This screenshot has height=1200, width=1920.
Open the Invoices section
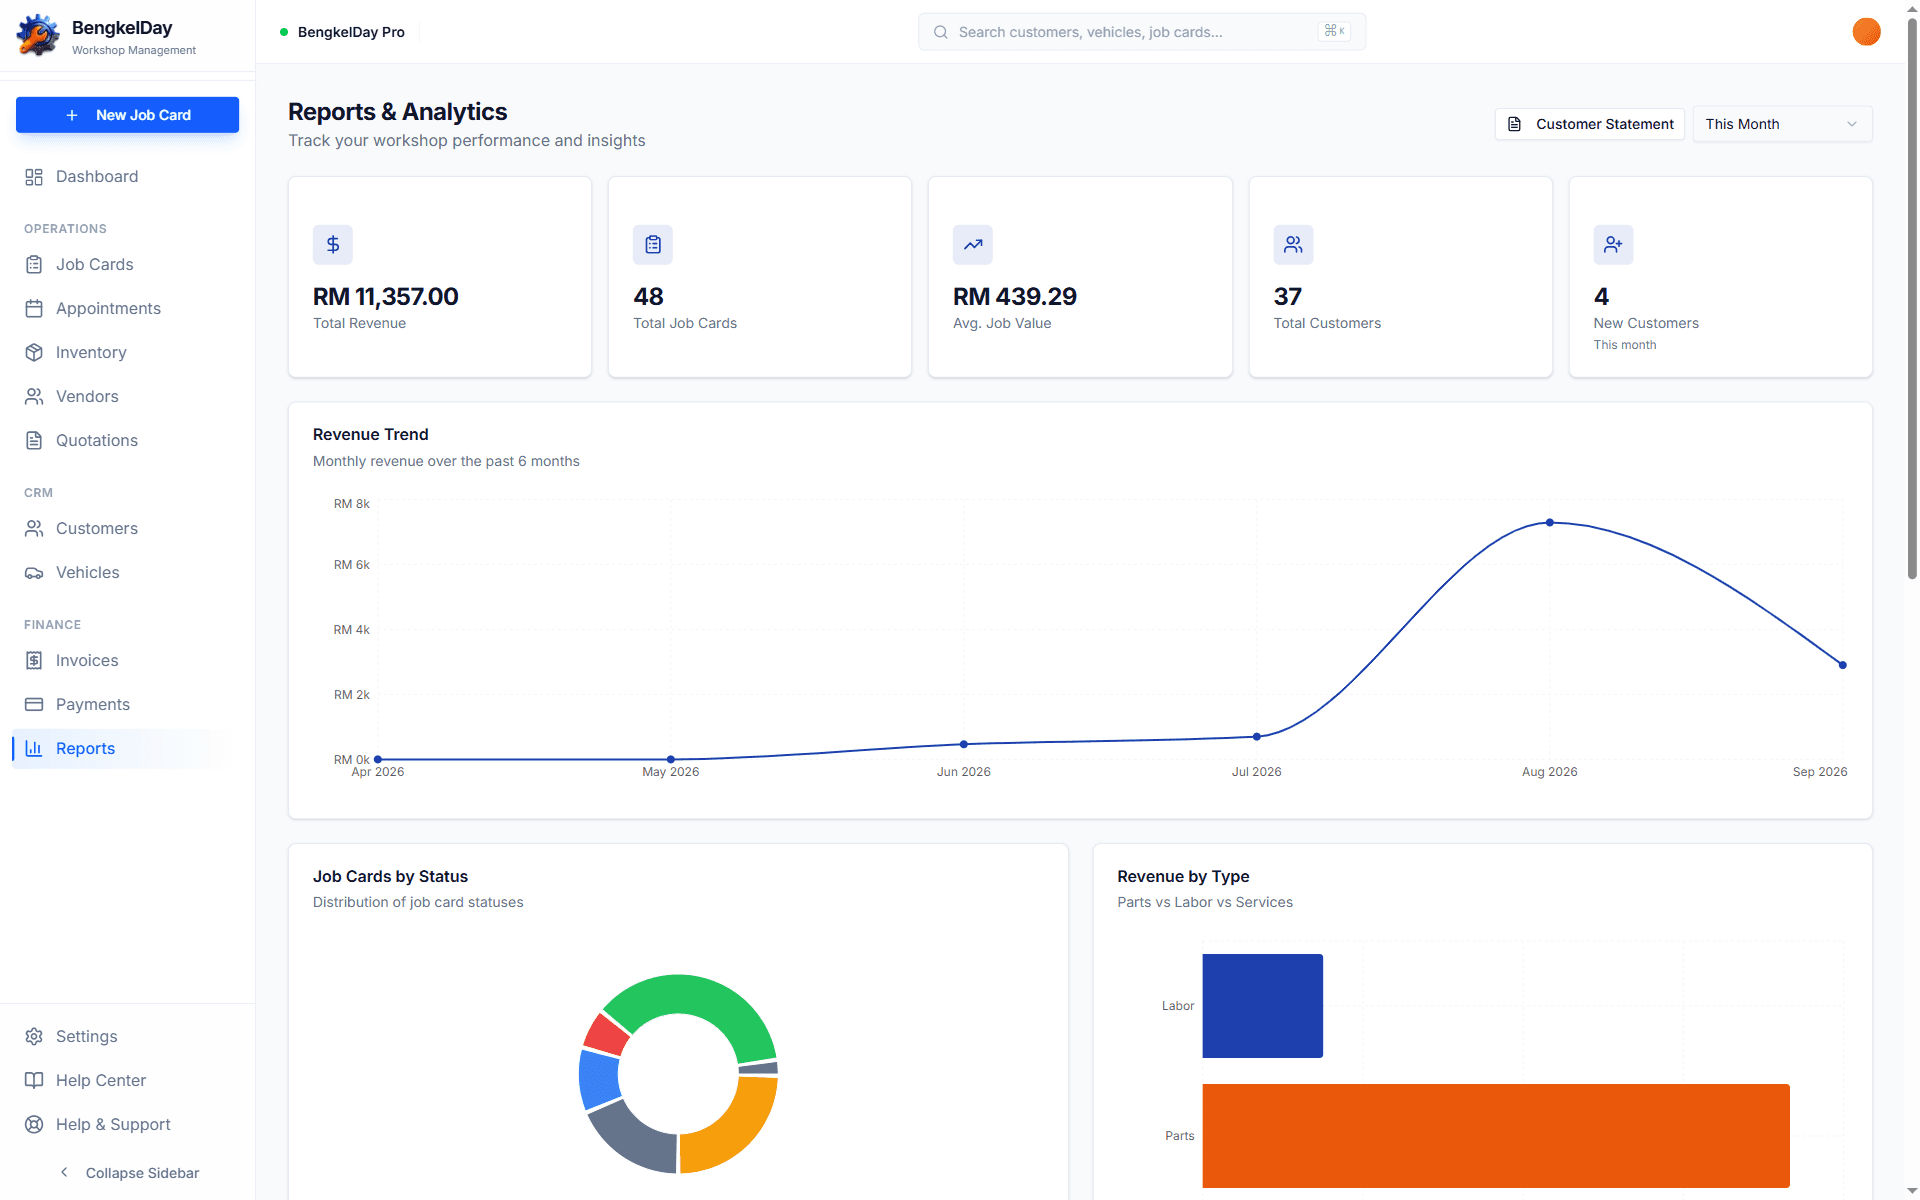click(128, 661)
